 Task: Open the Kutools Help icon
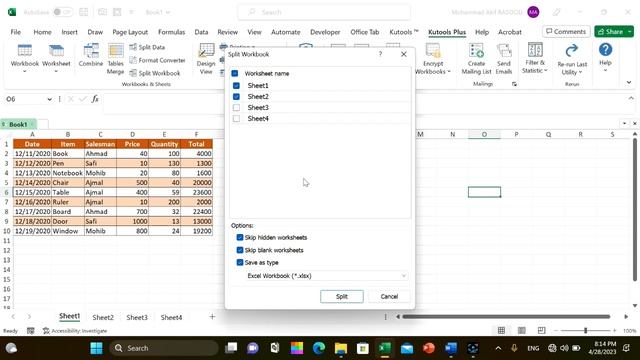point(605,50)
